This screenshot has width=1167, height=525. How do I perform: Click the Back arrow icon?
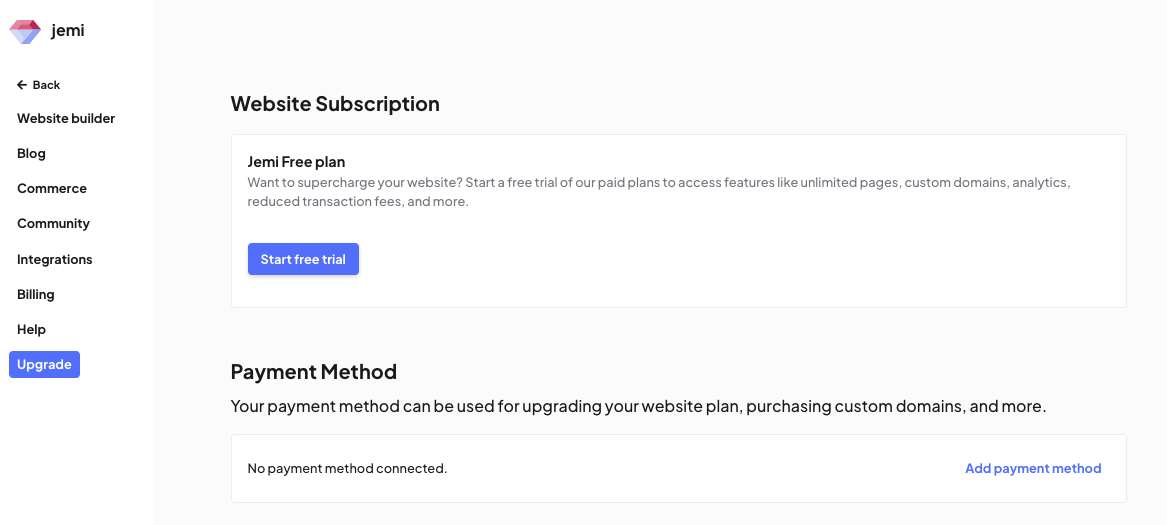click(22, 85)
